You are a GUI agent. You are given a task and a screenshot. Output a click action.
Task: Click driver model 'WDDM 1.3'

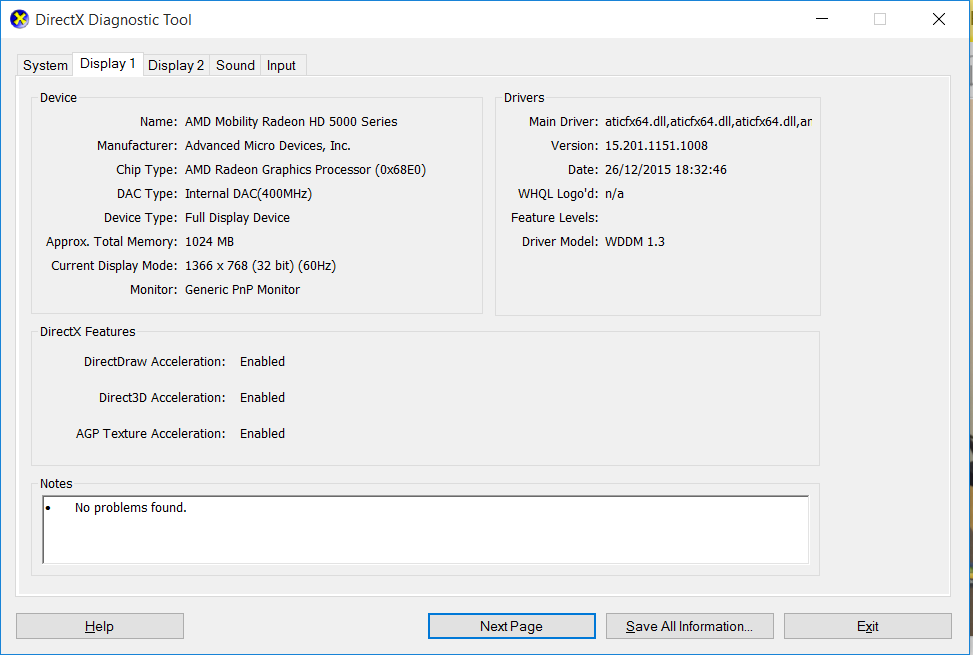tap(635, 242)
